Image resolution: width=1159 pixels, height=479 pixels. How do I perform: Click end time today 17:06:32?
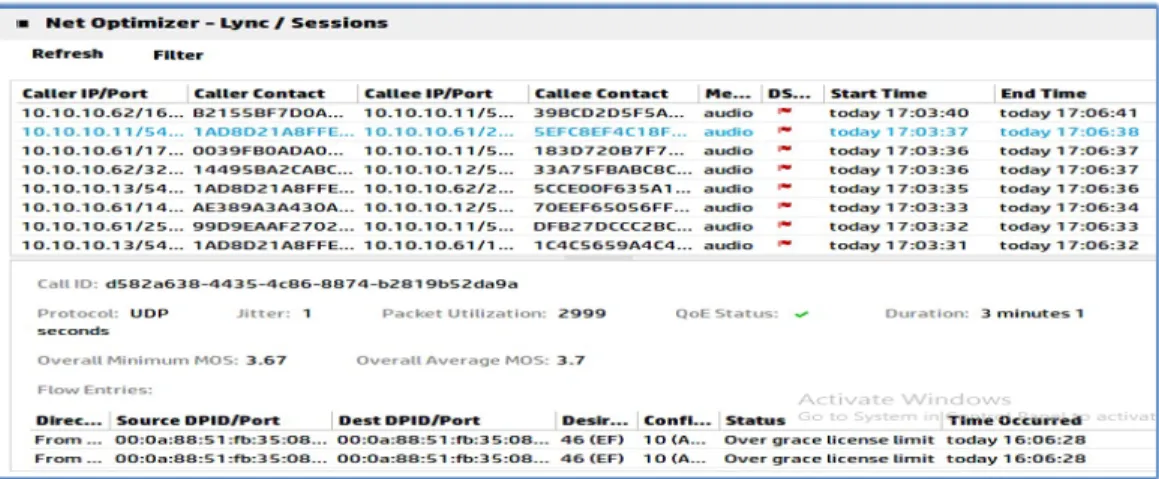[x=1069, y=245]
